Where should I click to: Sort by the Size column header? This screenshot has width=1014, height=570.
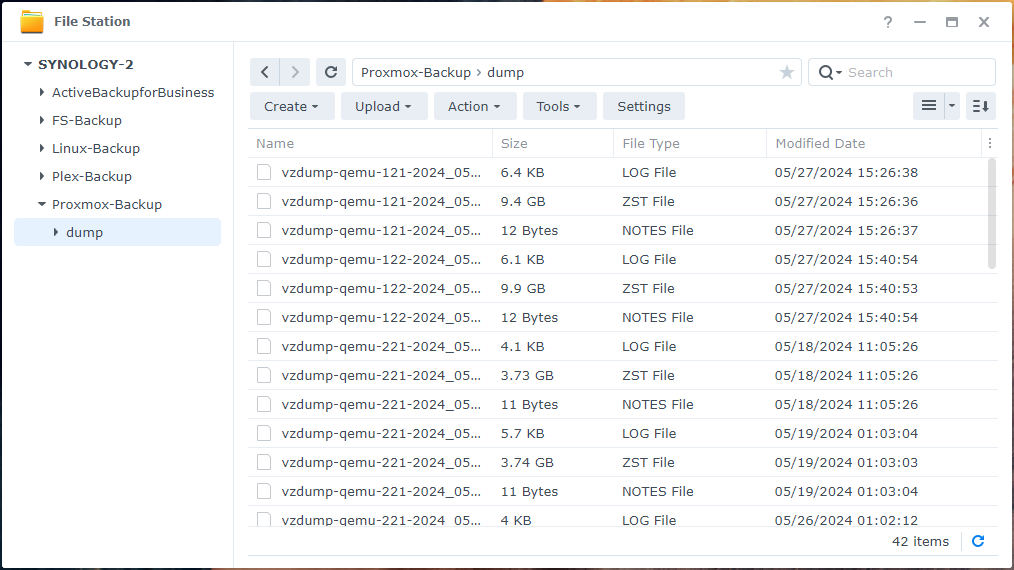tap(553, 144)
